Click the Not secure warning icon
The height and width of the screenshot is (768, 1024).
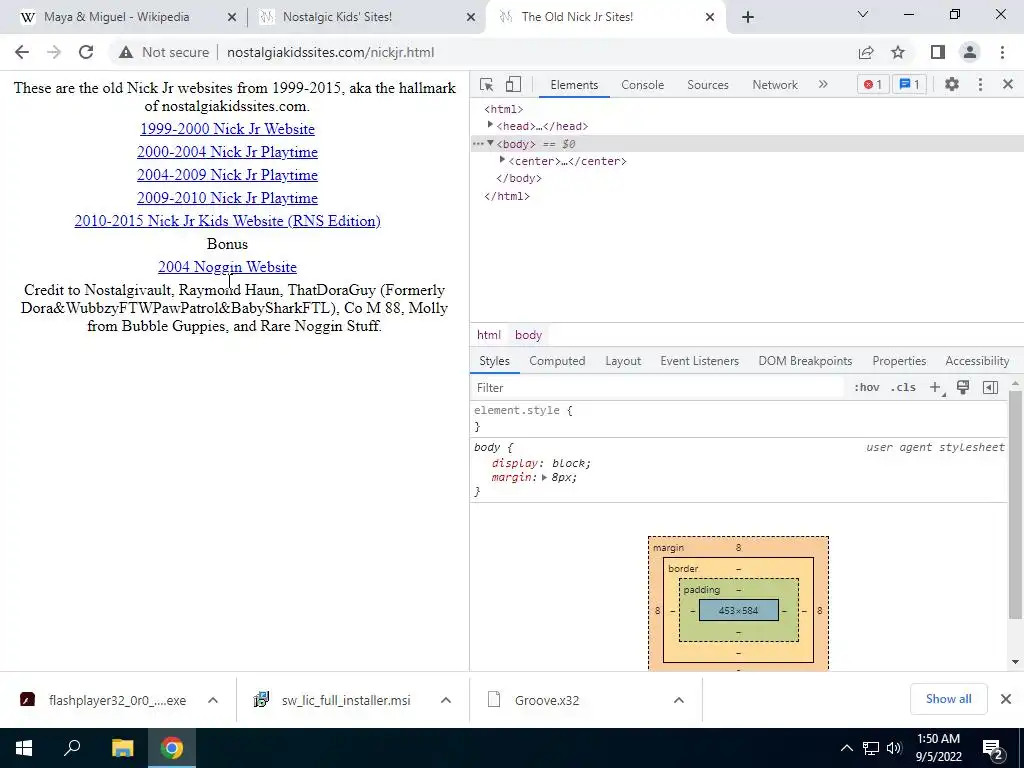[x=125, y=52]
